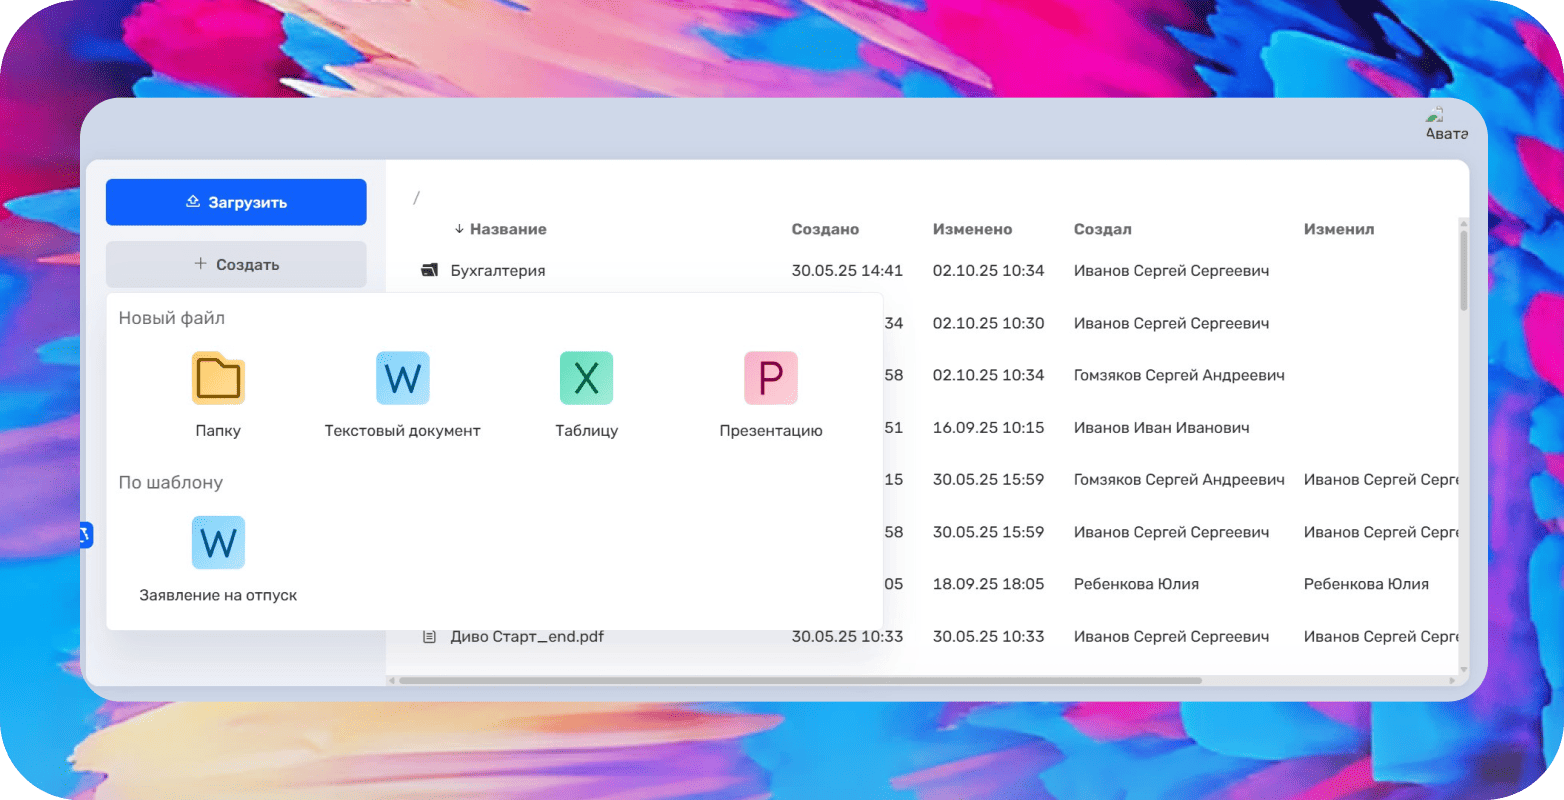The image size is (1564, 800).
Task: Open the Заявление на отпуск template
Action: 218,543
